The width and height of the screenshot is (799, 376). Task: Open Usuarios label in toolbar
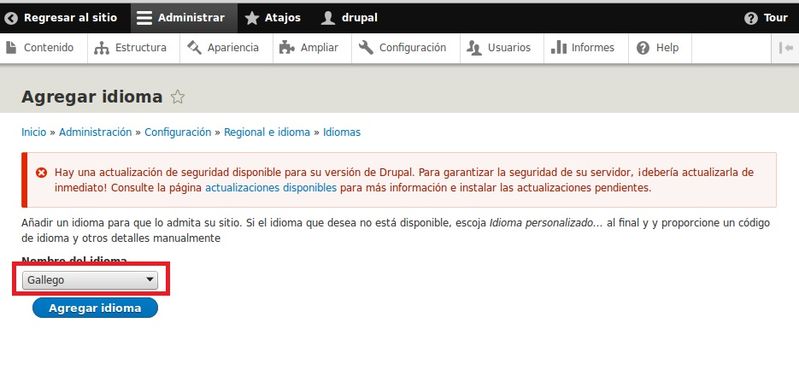[509, 47]
